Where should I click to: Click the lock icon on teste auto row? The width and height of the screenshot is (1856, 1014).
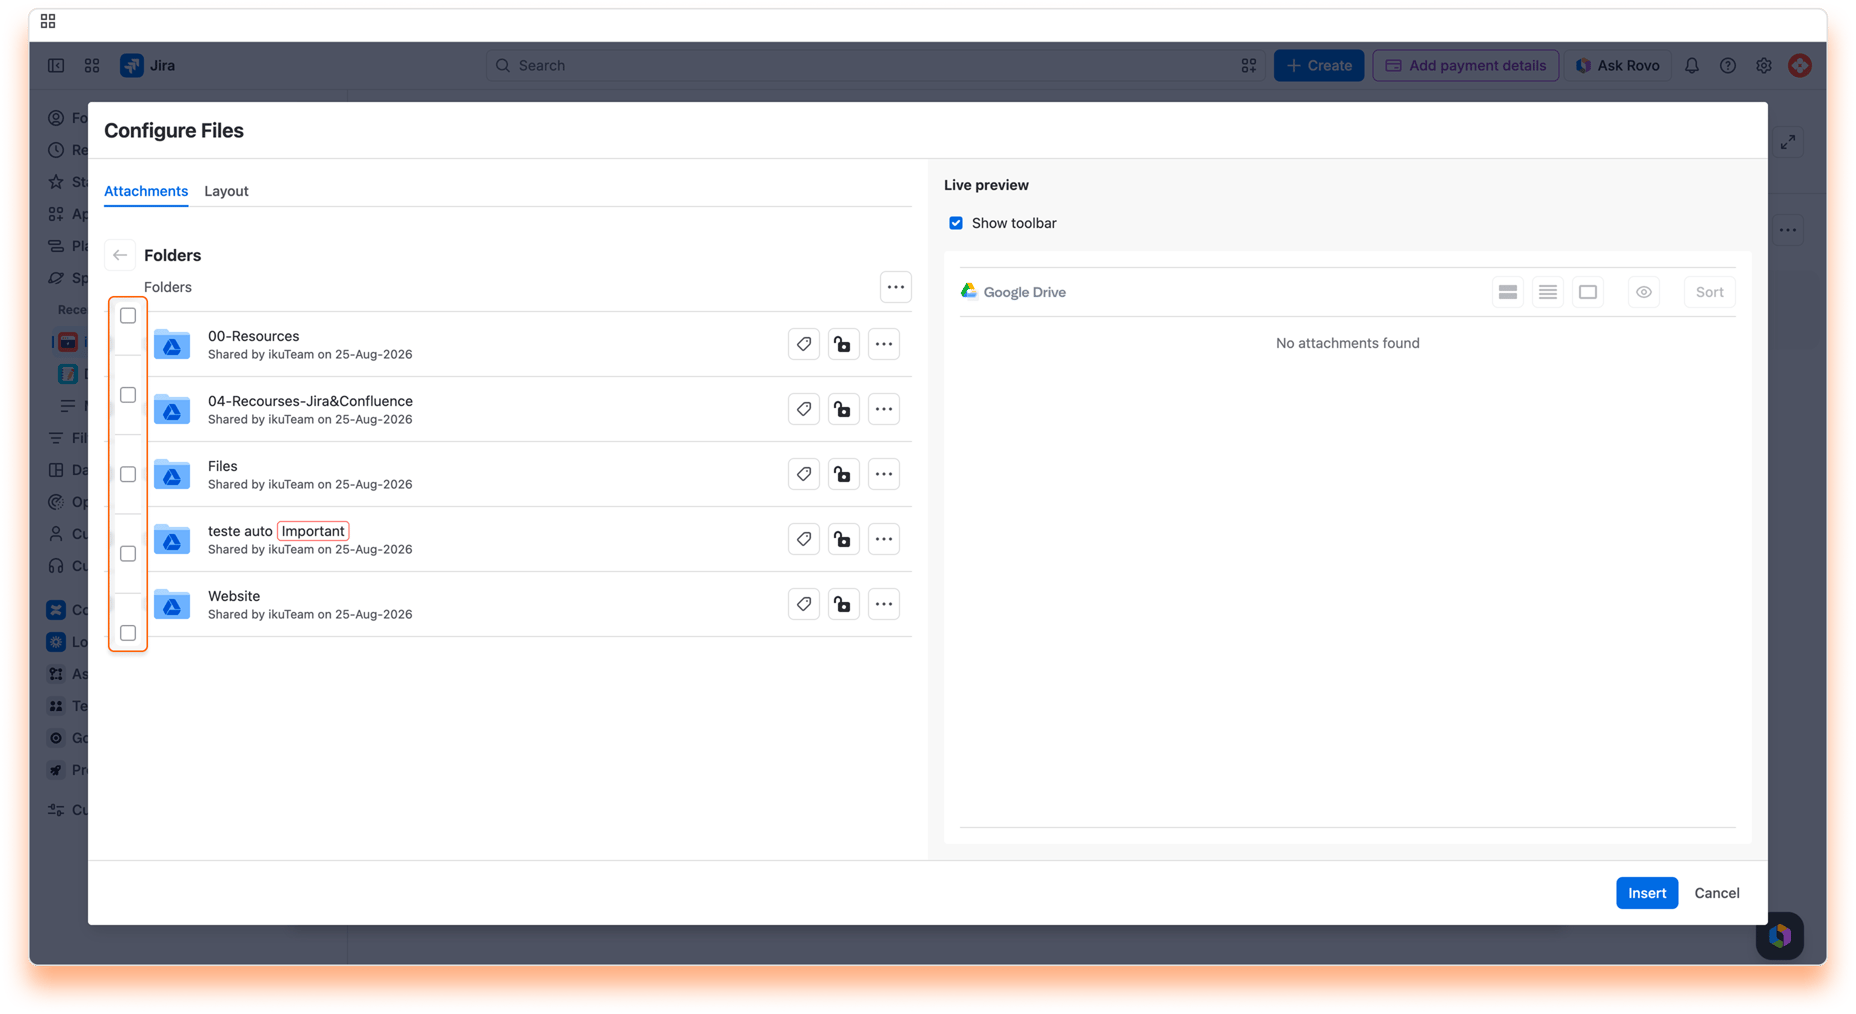(844, 539)
